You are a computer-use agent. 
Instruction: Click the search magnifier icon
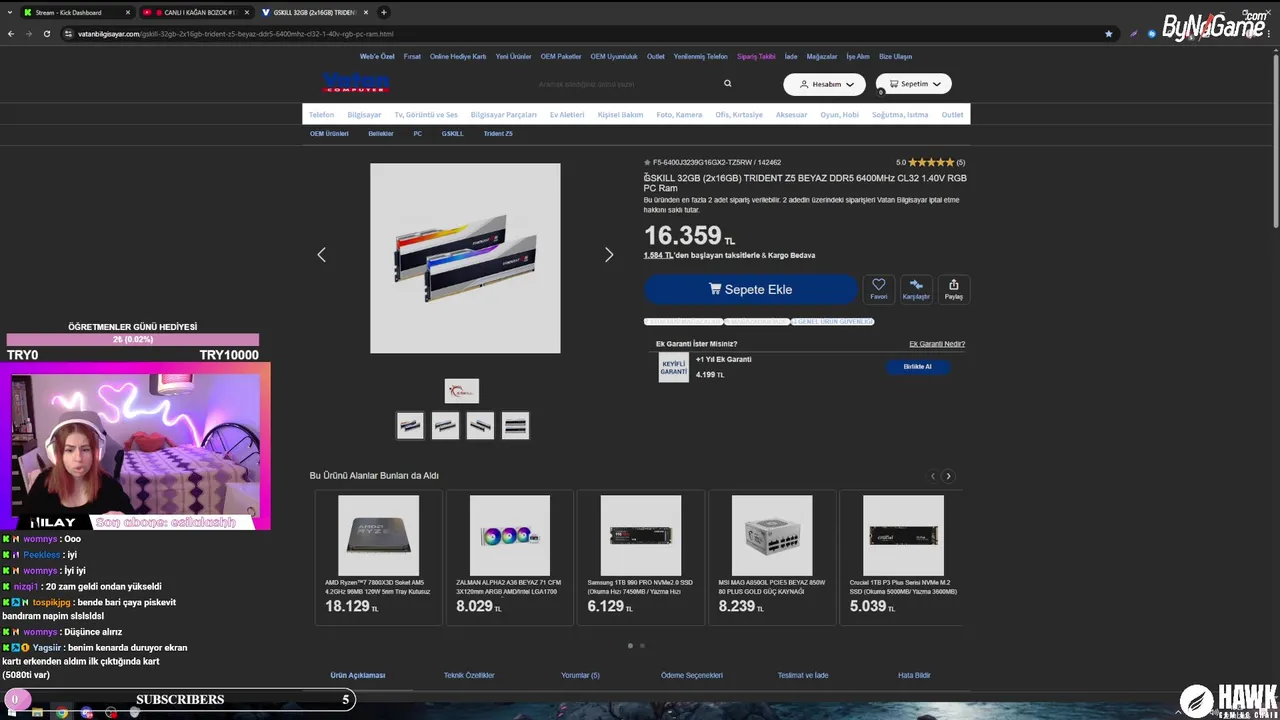tap(728, 84)
